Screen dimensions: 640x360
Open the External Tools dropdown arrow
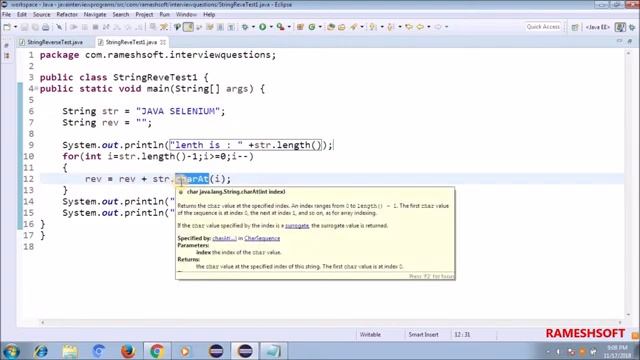(289, 27)
